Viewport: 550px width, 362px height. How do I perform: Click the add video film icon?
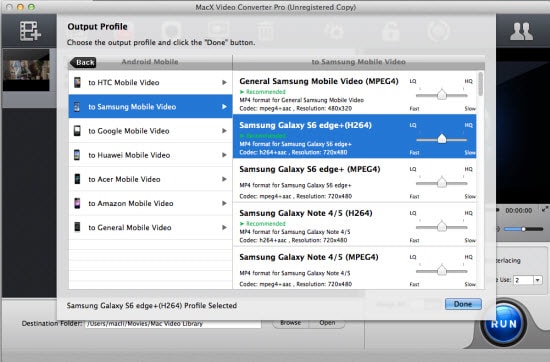[30, 31]
